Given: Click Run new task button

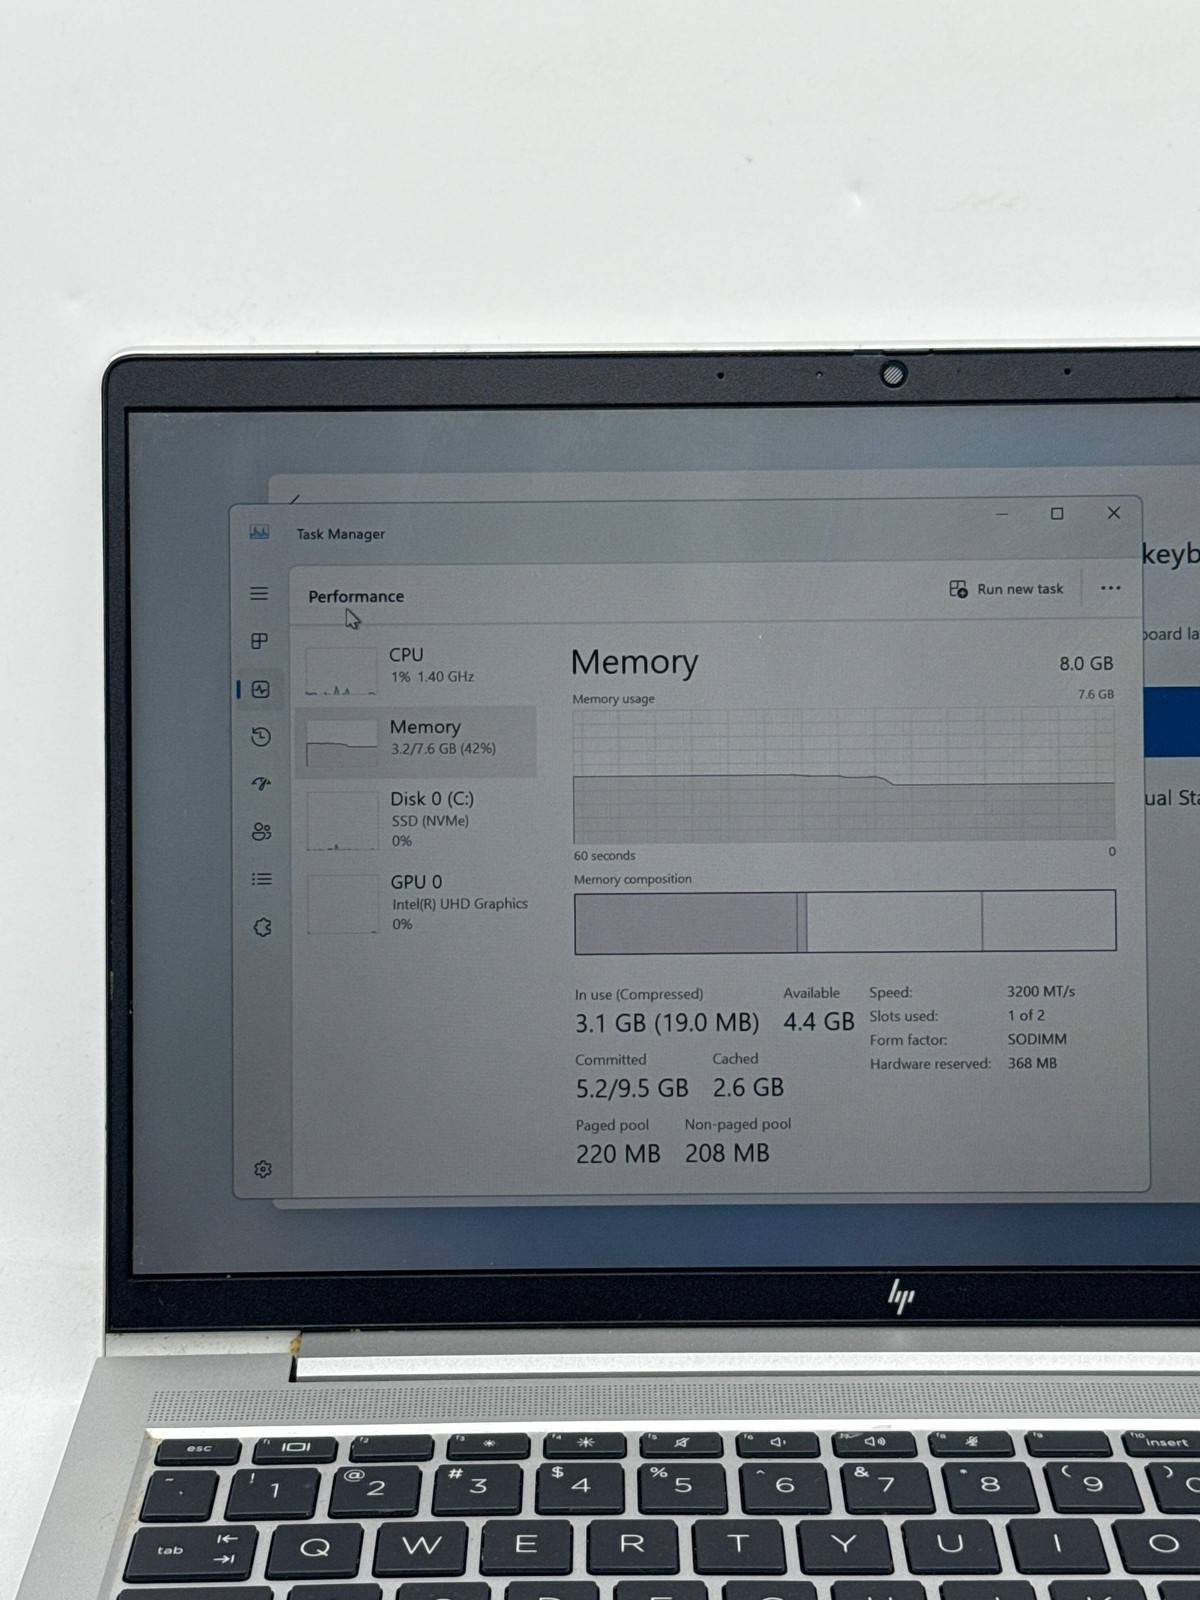Looking at the screenshot, I should (x=1006, y=589).
